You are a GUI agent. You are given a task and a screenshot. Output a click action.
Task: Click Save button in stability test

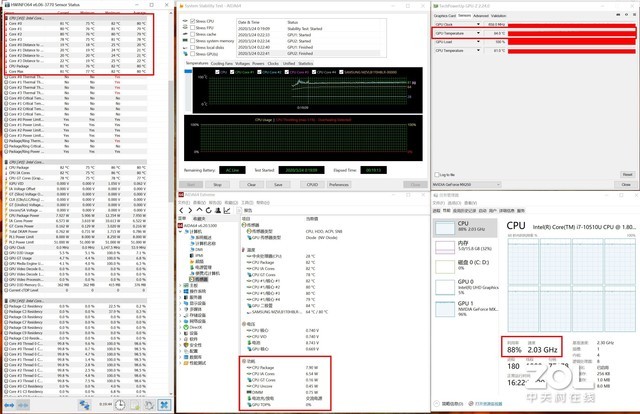pos(278,185)
